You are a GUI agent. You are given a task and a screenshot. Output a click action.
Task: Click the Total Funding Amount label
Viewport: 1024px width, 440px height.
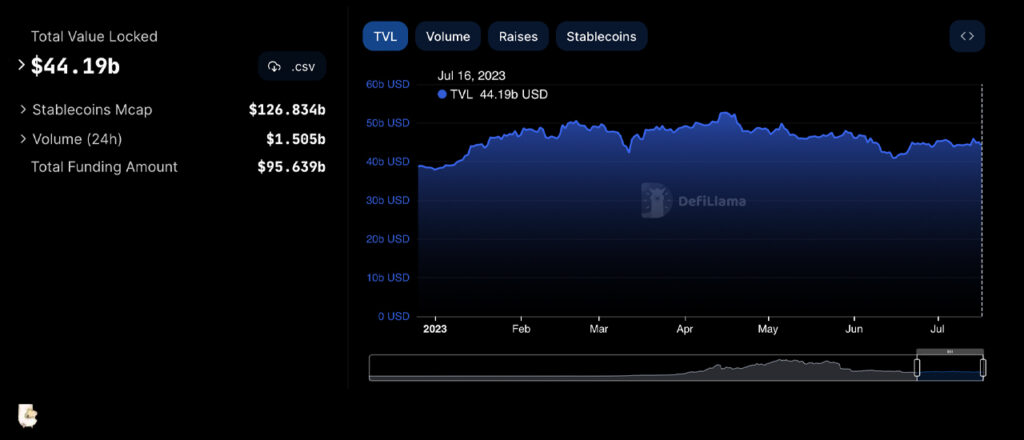click(x=104, y=167)
